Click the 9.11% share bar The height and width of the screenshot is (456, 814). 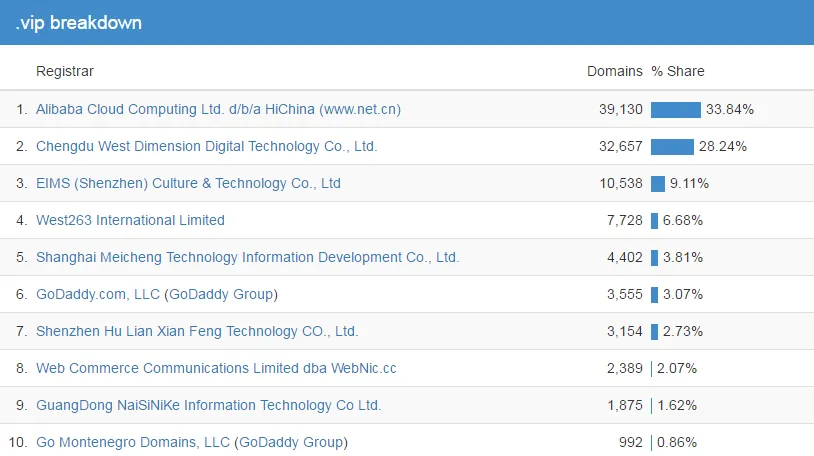click(x=658, y=183)
